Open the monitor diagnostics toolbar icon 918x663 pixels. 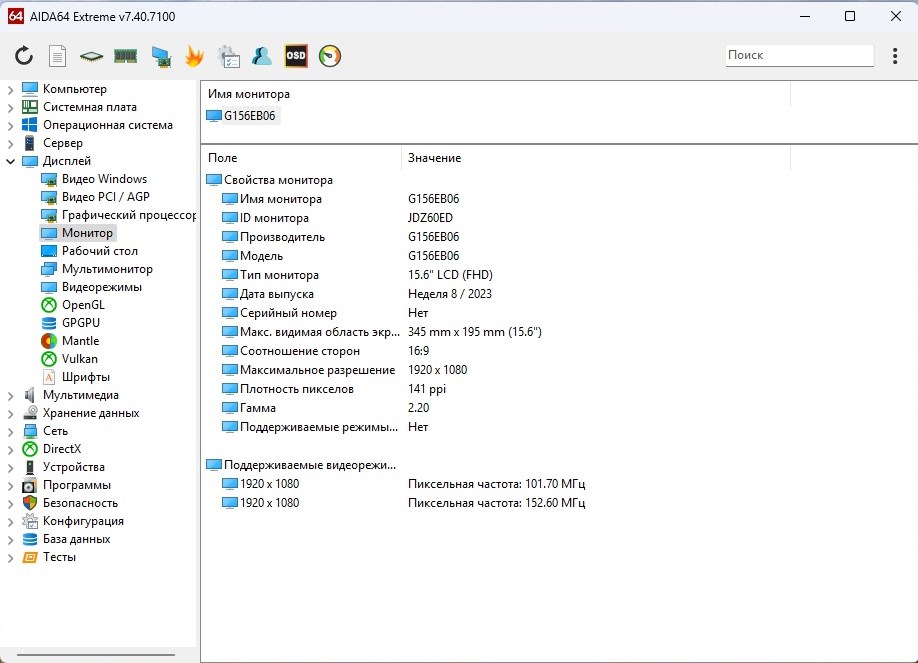point(160,56)
